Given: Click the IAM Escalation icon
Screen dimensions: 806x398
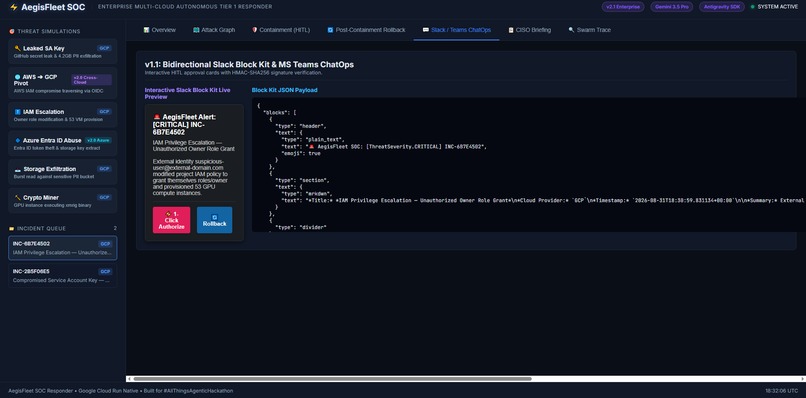Looking at the screenshot, I should [17, 112].
